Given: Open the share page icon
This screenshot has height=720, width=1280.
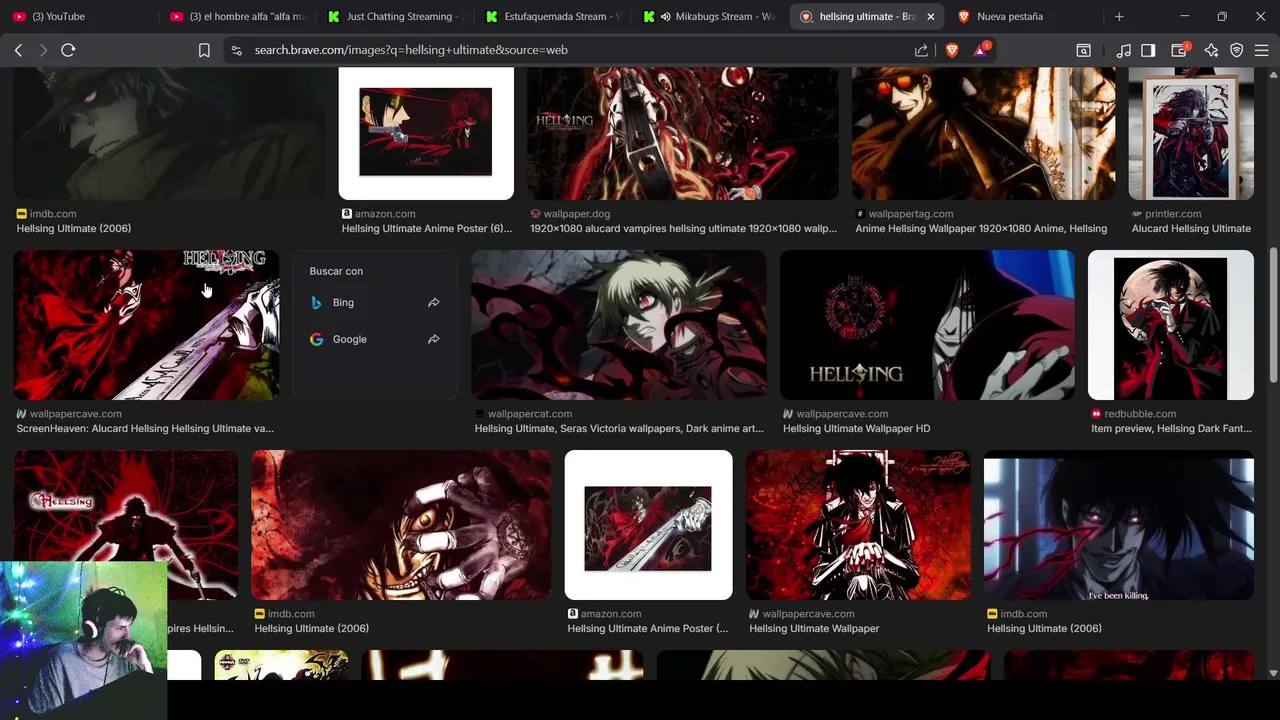Looking at the screenshot, I should click(921, 50).
